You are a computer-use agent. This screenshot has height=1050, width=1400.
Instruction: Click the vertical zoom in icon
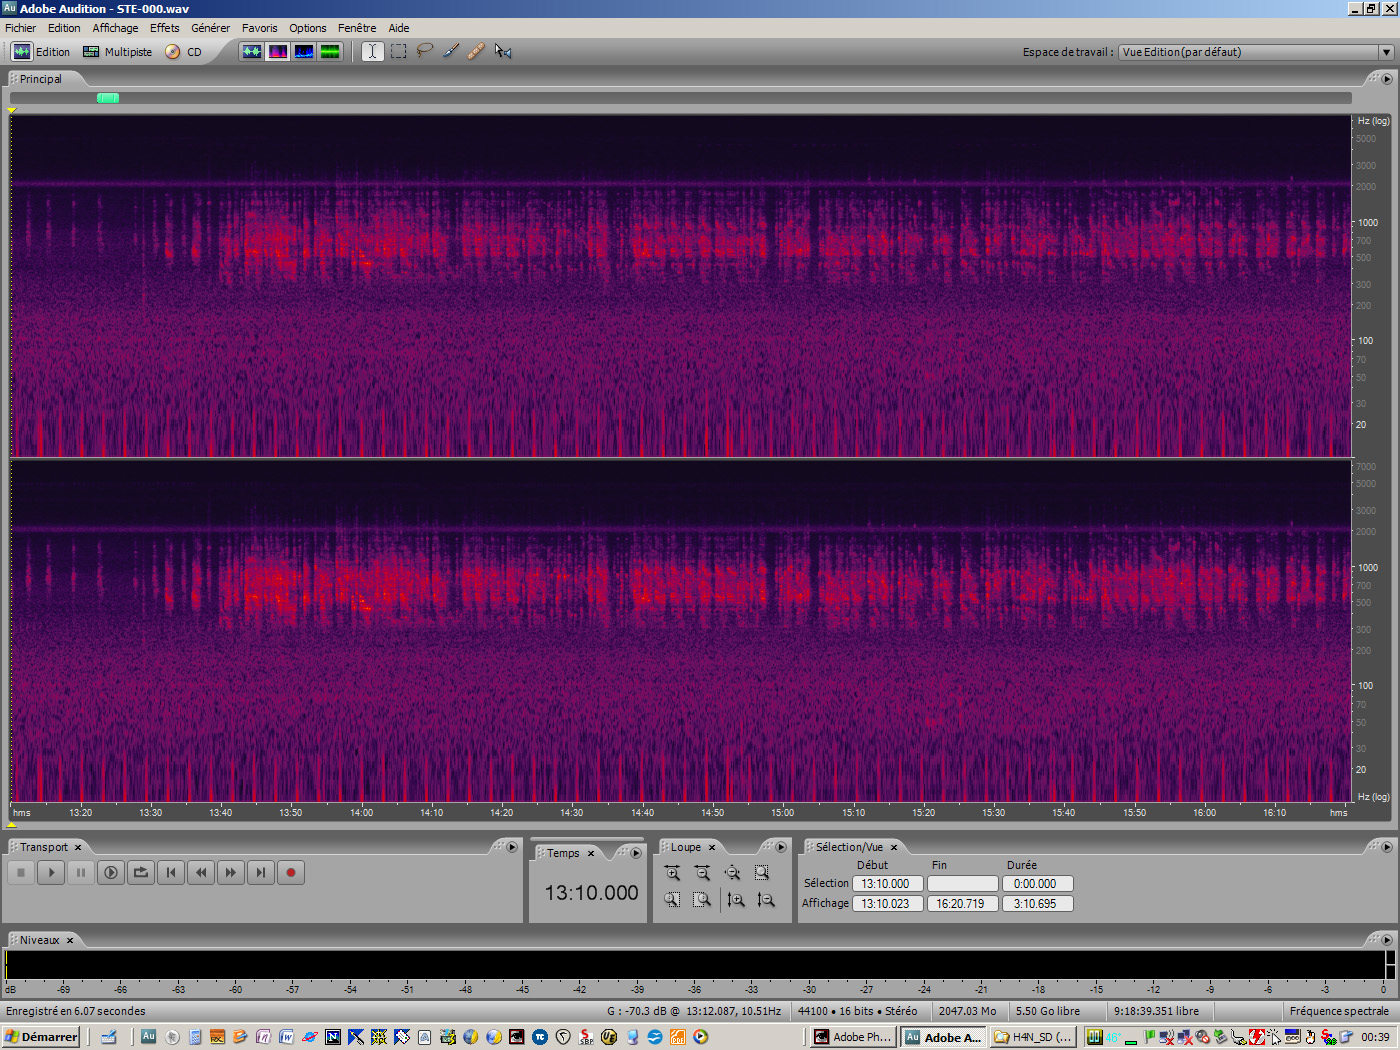pos(736,900)
